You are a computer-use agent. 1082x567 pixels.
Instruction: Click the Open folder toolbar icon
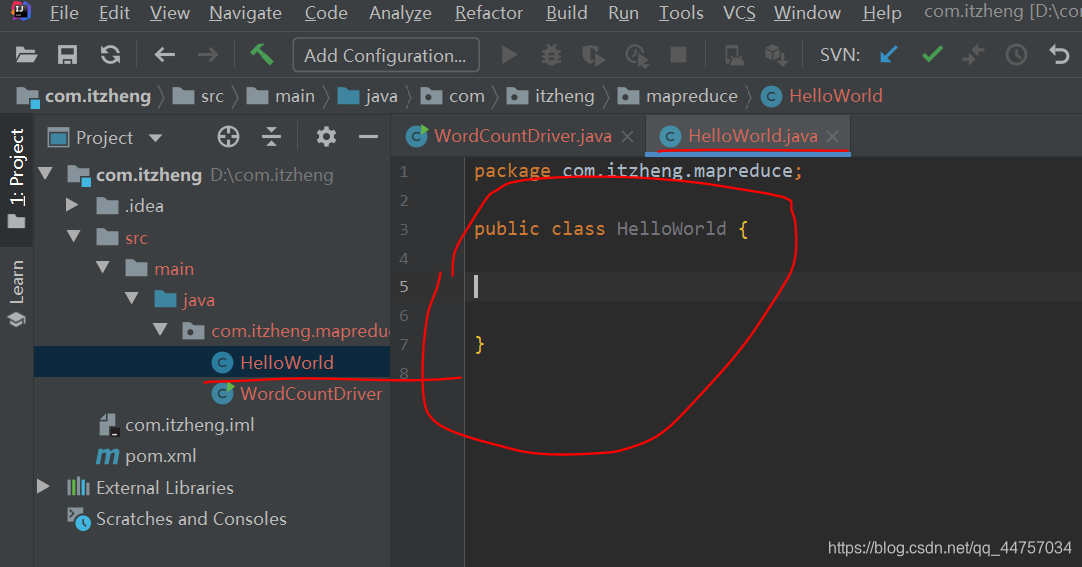[27, 55]
